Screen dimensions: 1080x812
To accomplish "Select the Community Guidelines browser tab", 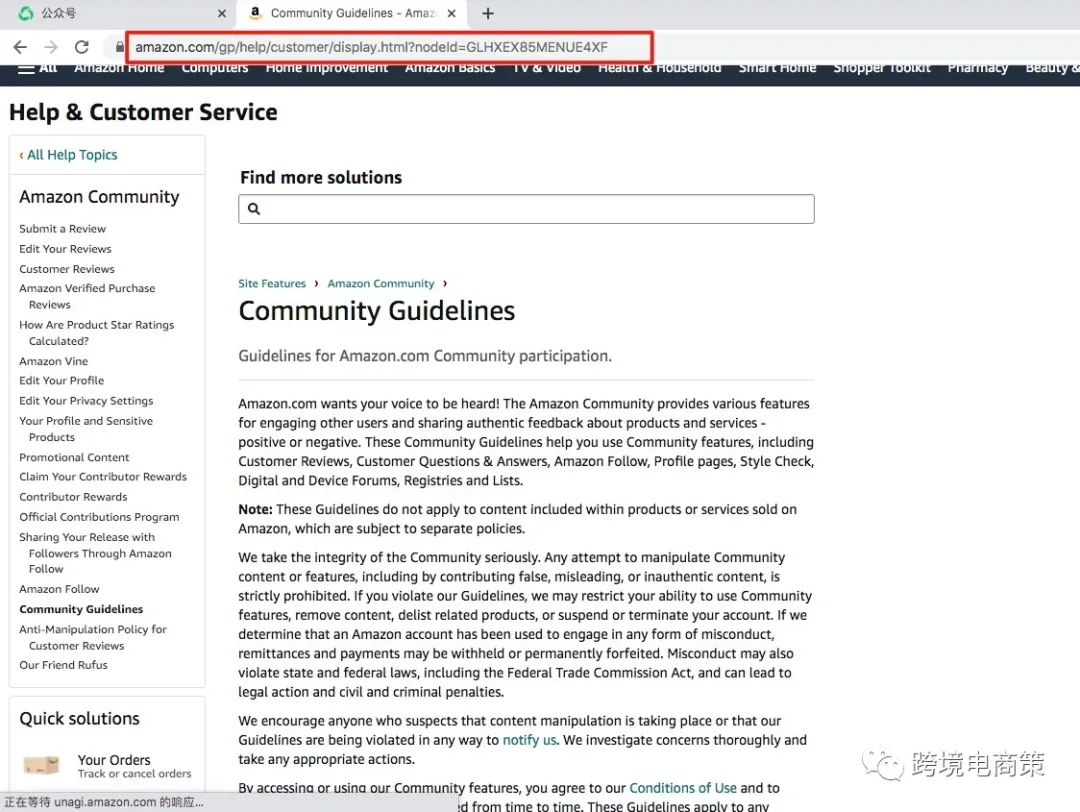I will point(351,13).
